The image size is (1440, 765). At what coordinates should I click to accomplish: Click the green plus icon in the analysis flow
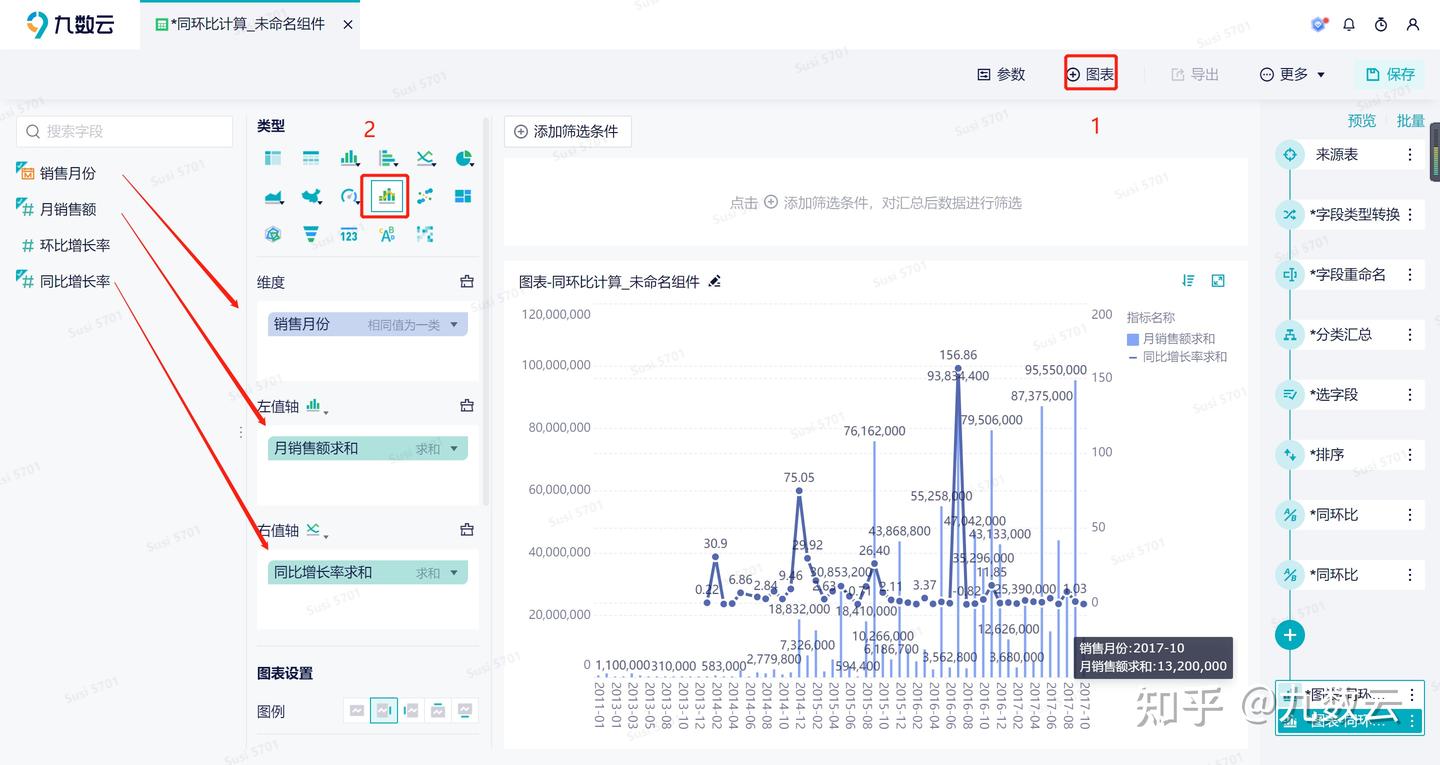click(x=1290, y=634)
